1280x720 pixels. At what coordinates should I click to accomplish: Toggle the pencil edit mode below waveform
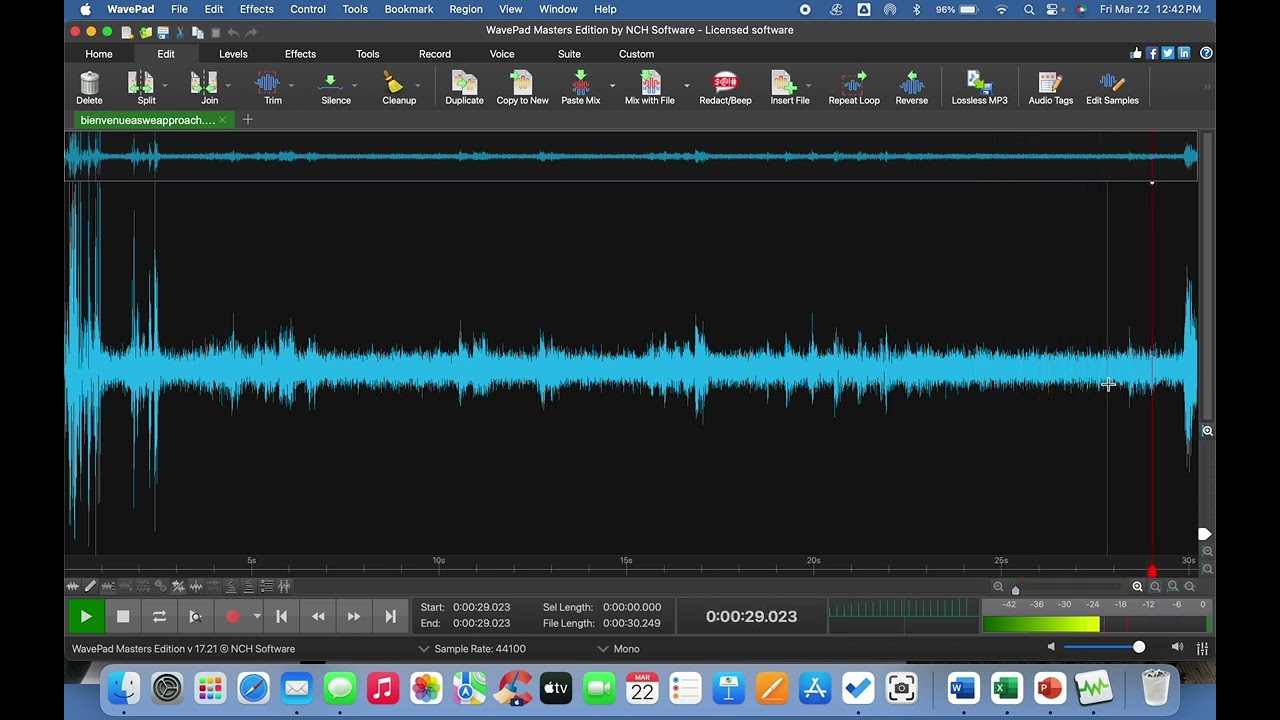[90, 586]
